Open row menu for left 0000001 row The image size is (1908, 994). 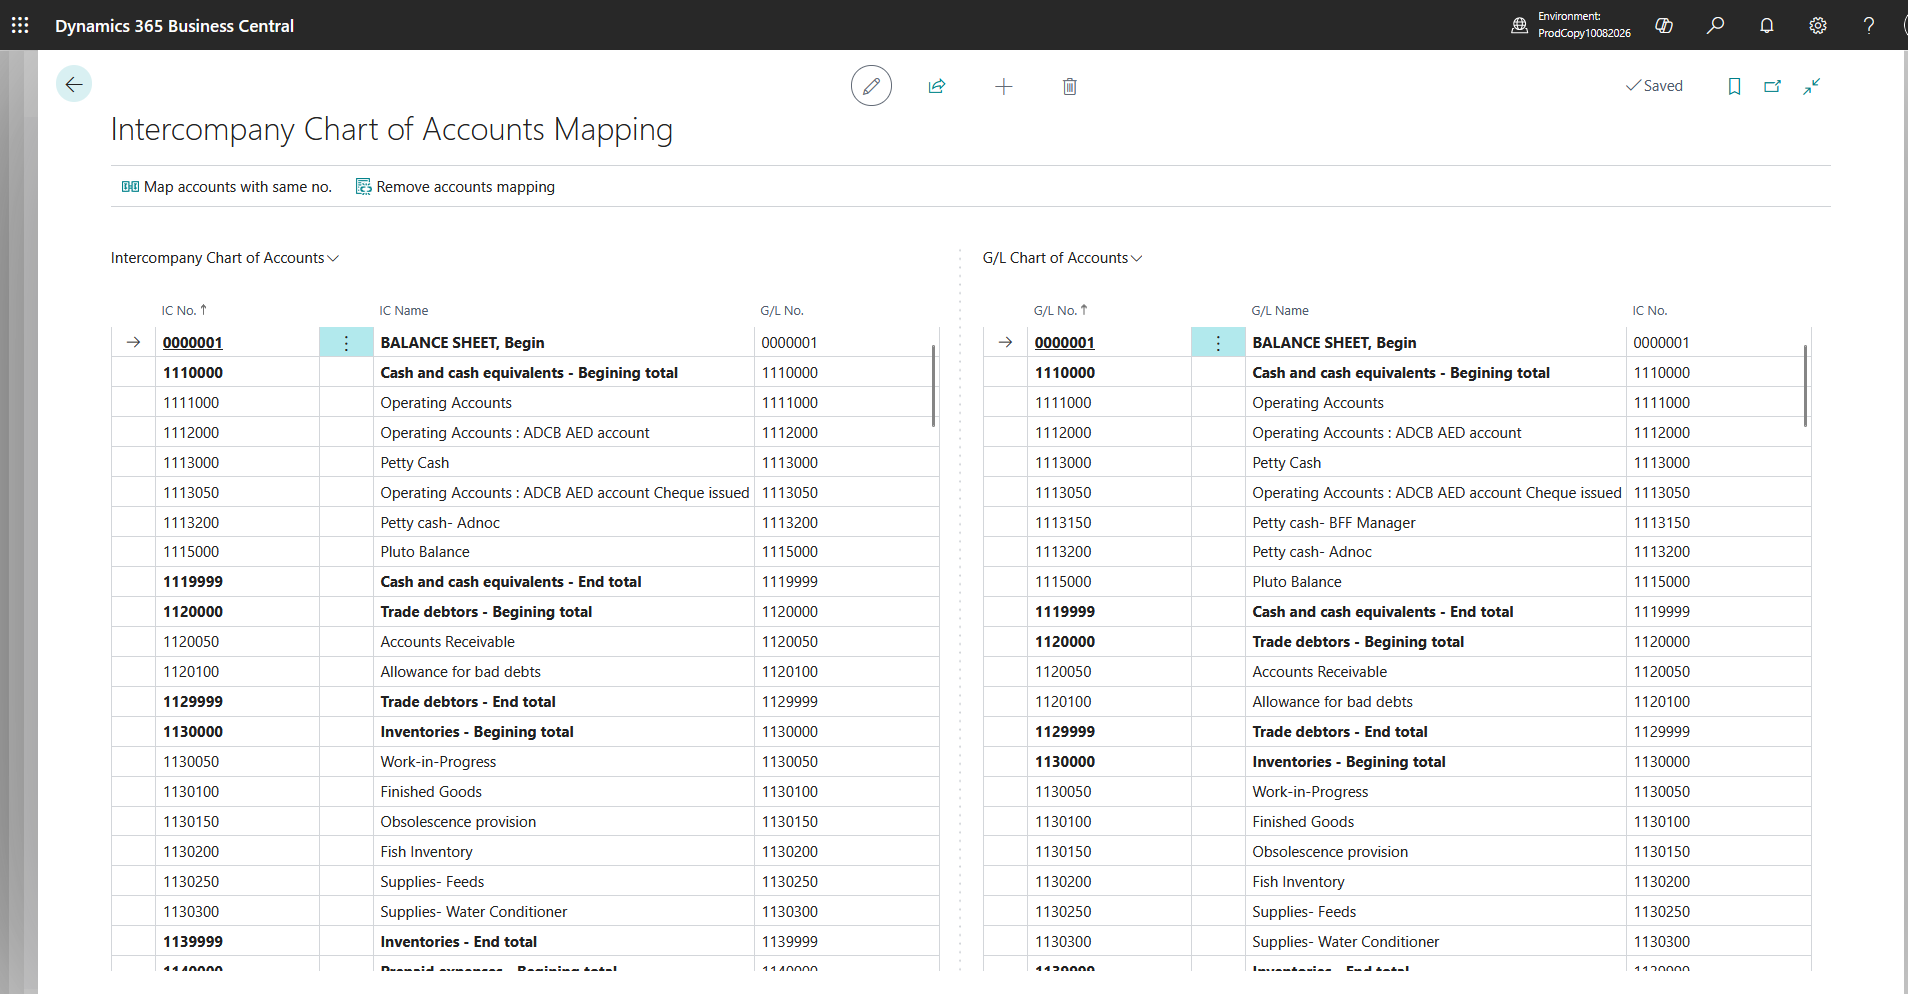click(x=346, y=343)
